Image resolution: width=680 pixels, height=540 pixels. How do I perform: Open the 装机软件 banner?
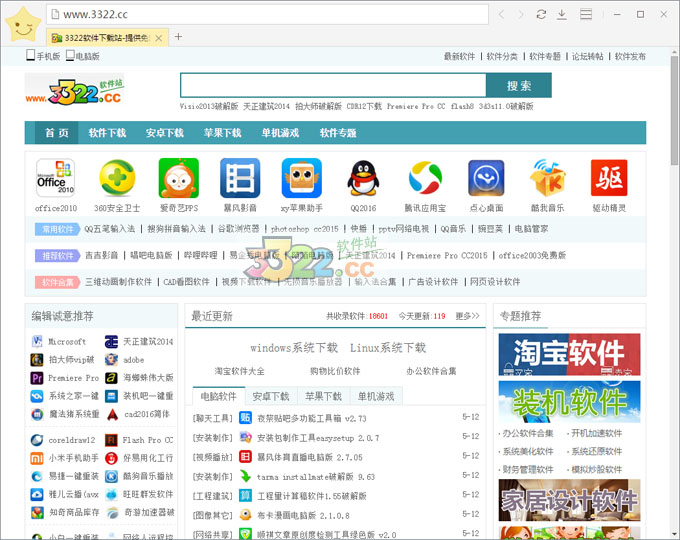pyautogui.click(x=569, y=402)
